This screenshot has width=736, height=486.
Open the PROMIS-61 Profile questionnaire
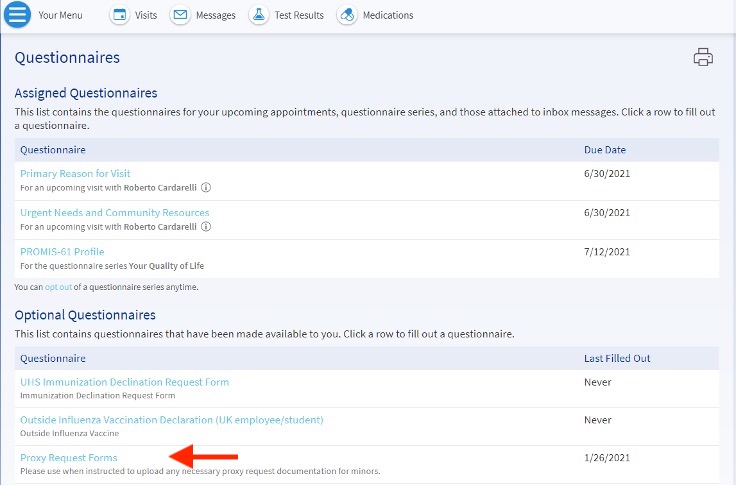(x=62, y=251)
